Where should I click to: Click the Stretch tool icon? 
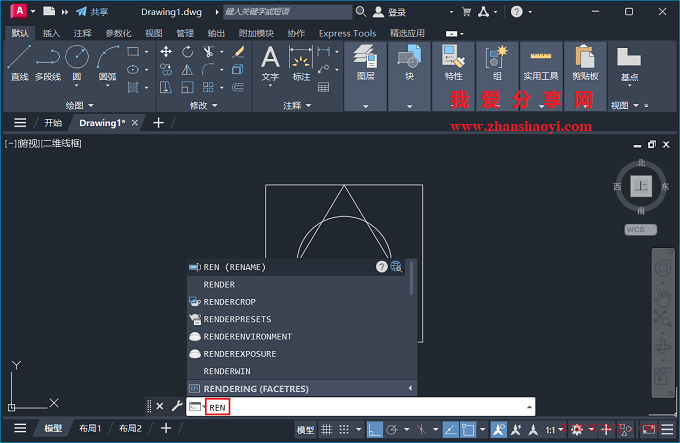point(166,87)
